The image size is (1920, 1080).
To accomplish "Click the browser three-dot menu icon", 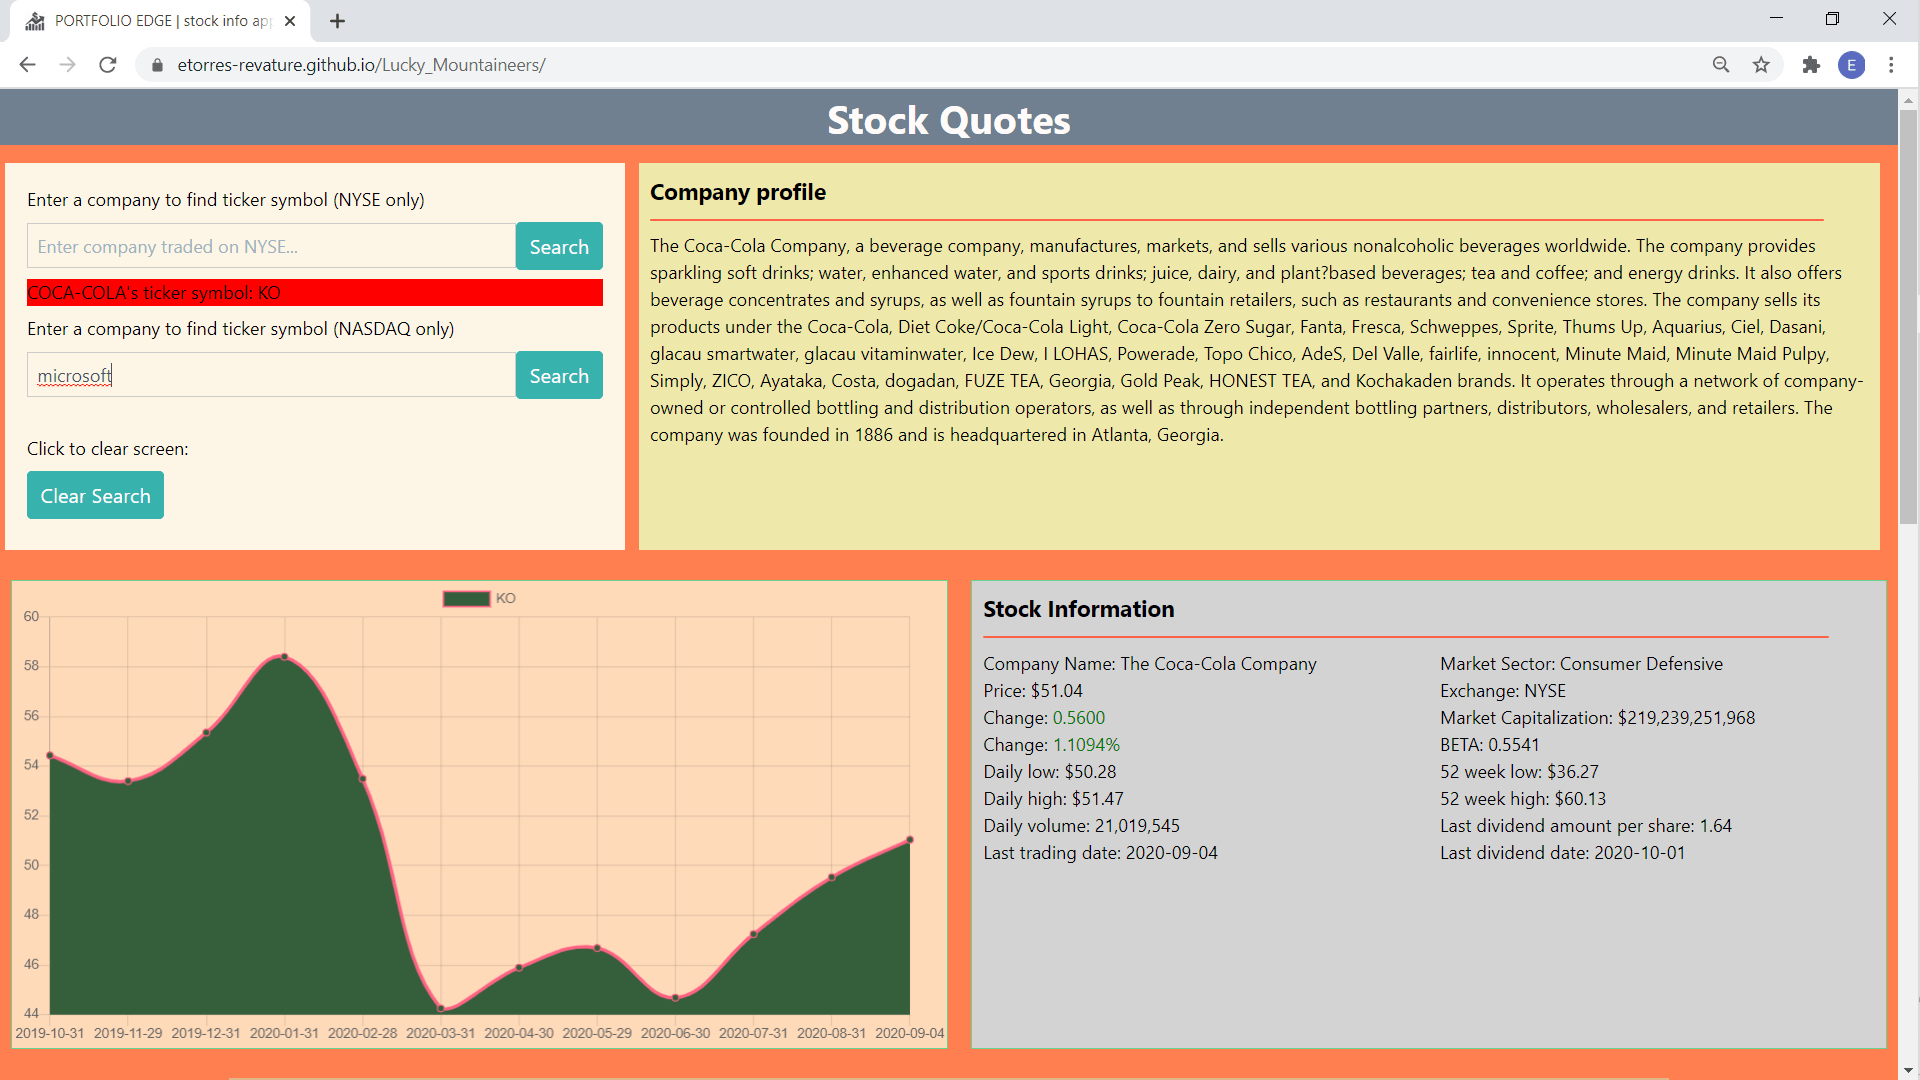I will (1891, 65).
